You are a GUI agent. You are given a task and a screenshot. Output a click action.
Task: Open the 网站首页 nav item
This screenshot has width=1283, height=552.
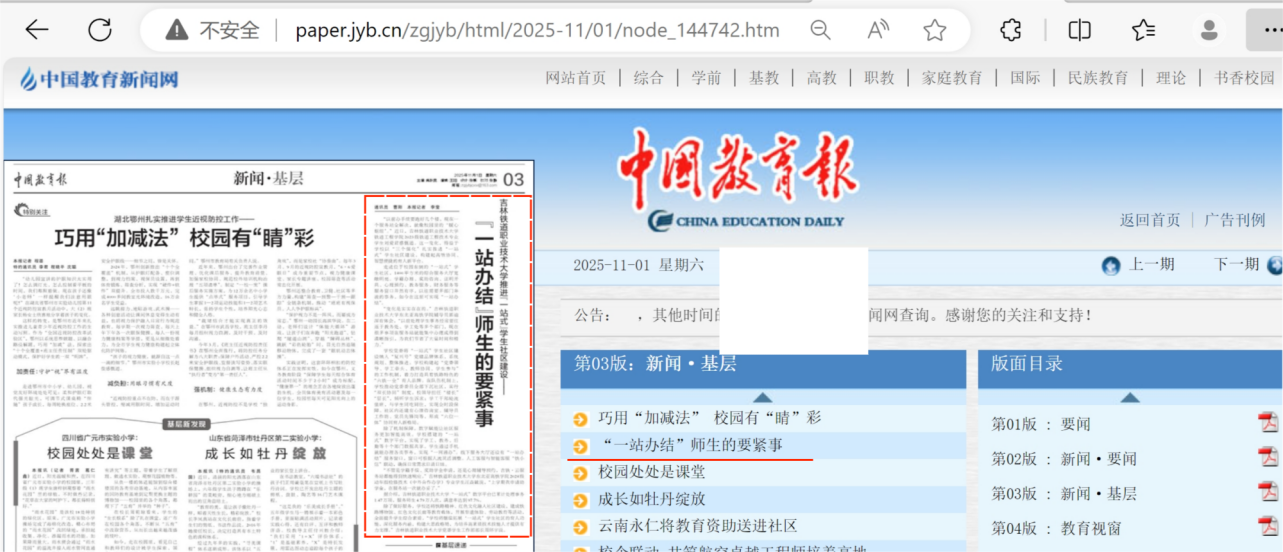576,78
